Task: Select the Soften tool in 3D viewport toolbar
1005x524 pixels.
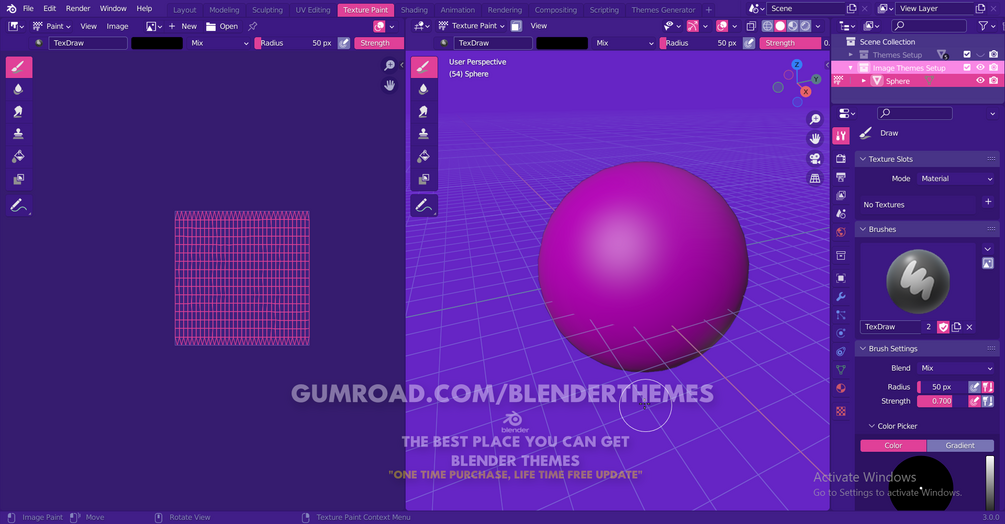Action: point(424,89)
